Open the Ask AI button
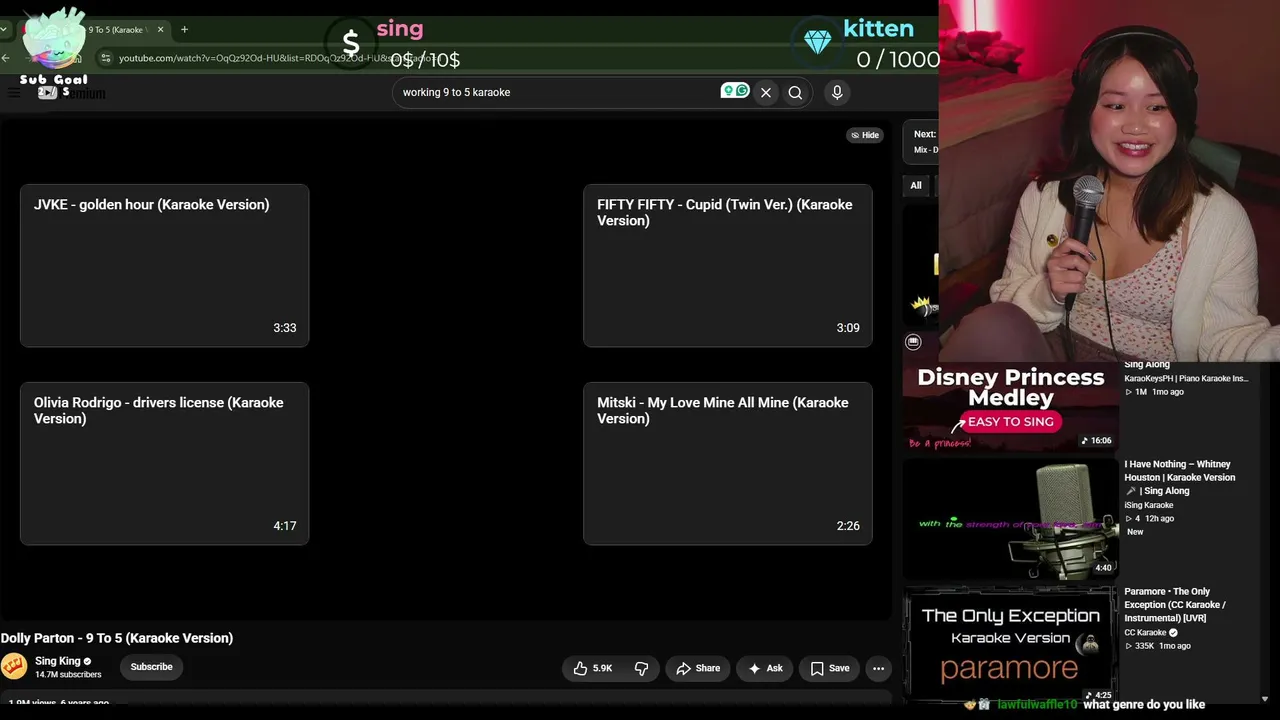 coord(765,668)
